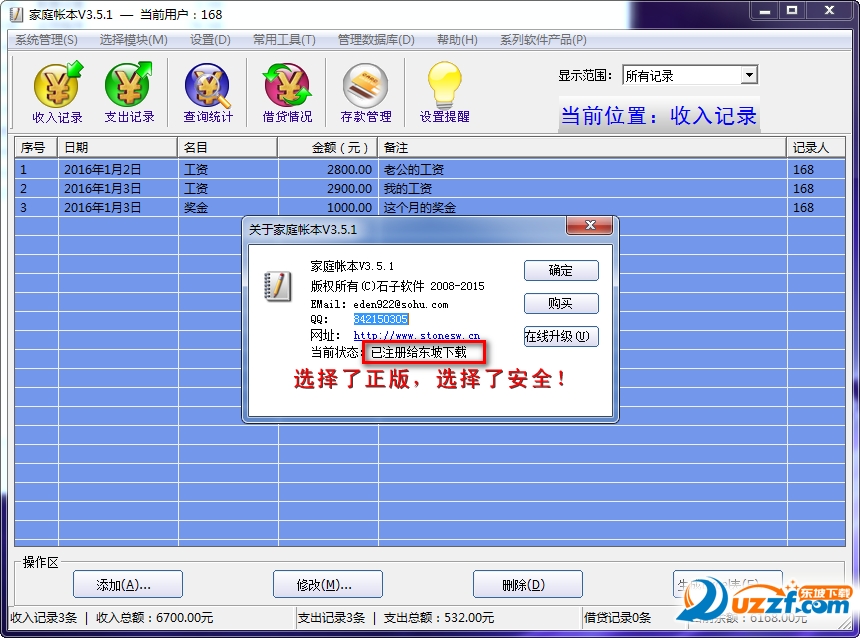Open the 管理数据库(D) menu
Screen dimensions: 860x638
point(376,40)
